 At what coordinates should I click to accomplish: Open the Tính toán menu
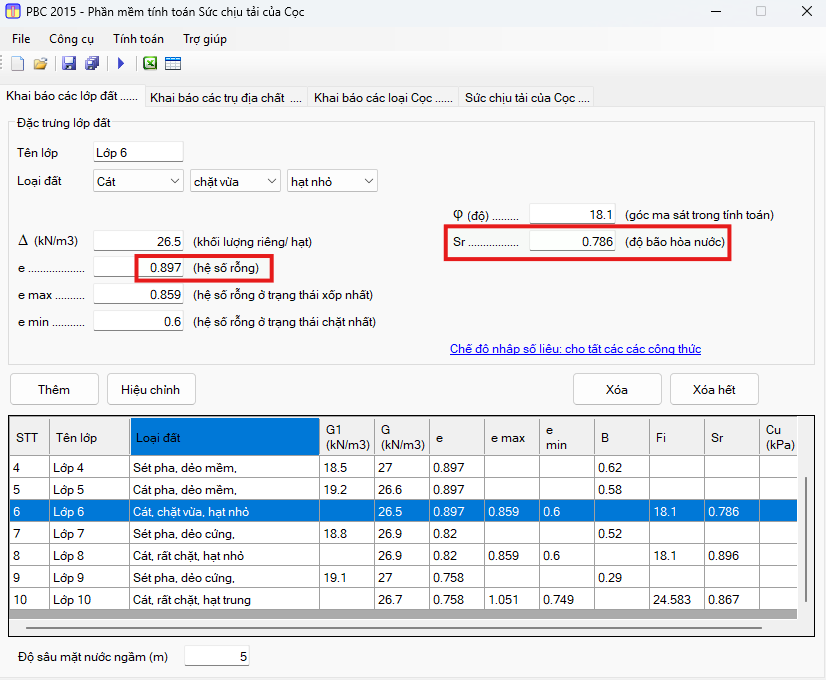[x=138, y=39]
